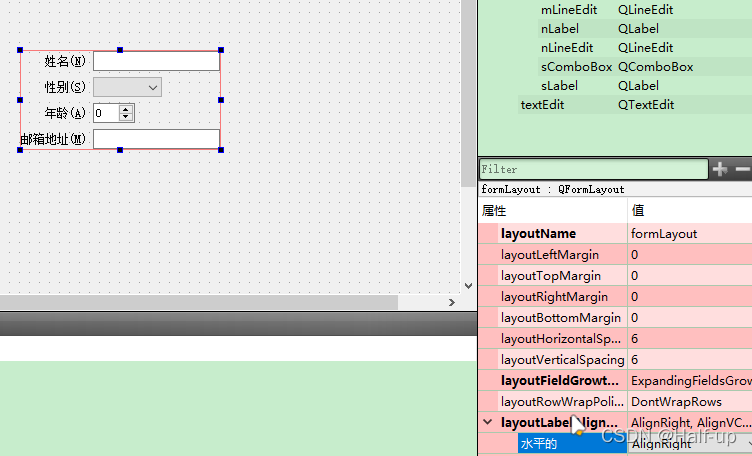Click the form canvas scroll-right arrow
752x456 pixels.
pos(452,302)
